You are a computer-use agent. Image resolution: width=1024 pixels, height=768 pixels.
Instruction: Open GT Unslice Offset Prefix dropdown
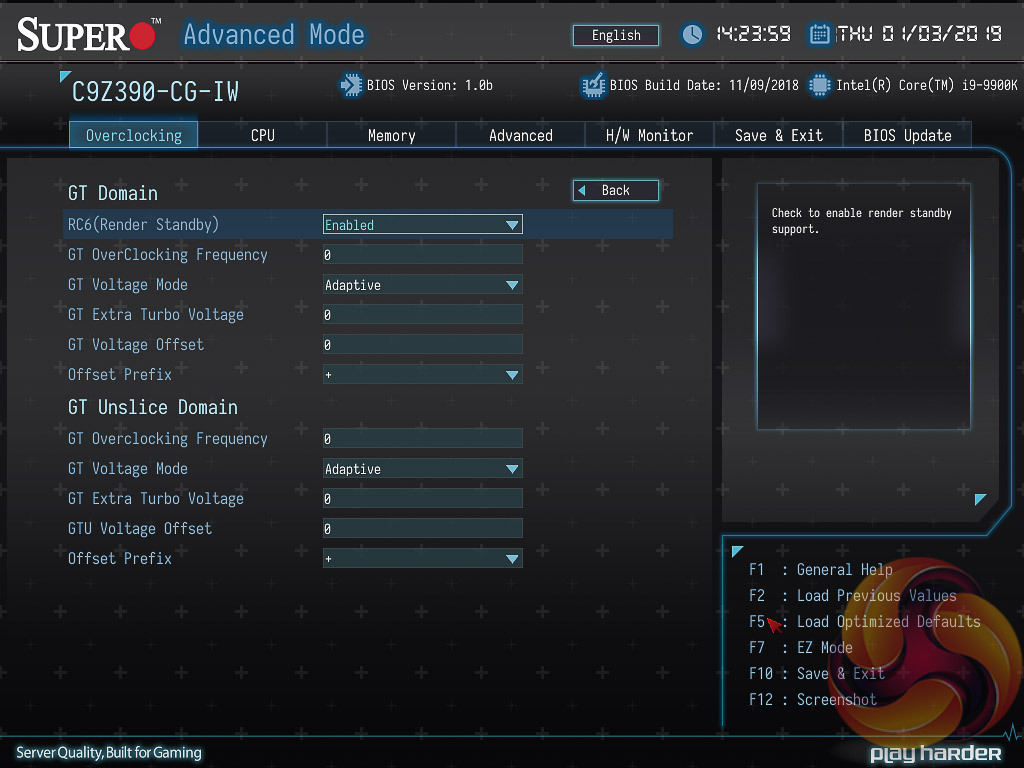(423, 559)
